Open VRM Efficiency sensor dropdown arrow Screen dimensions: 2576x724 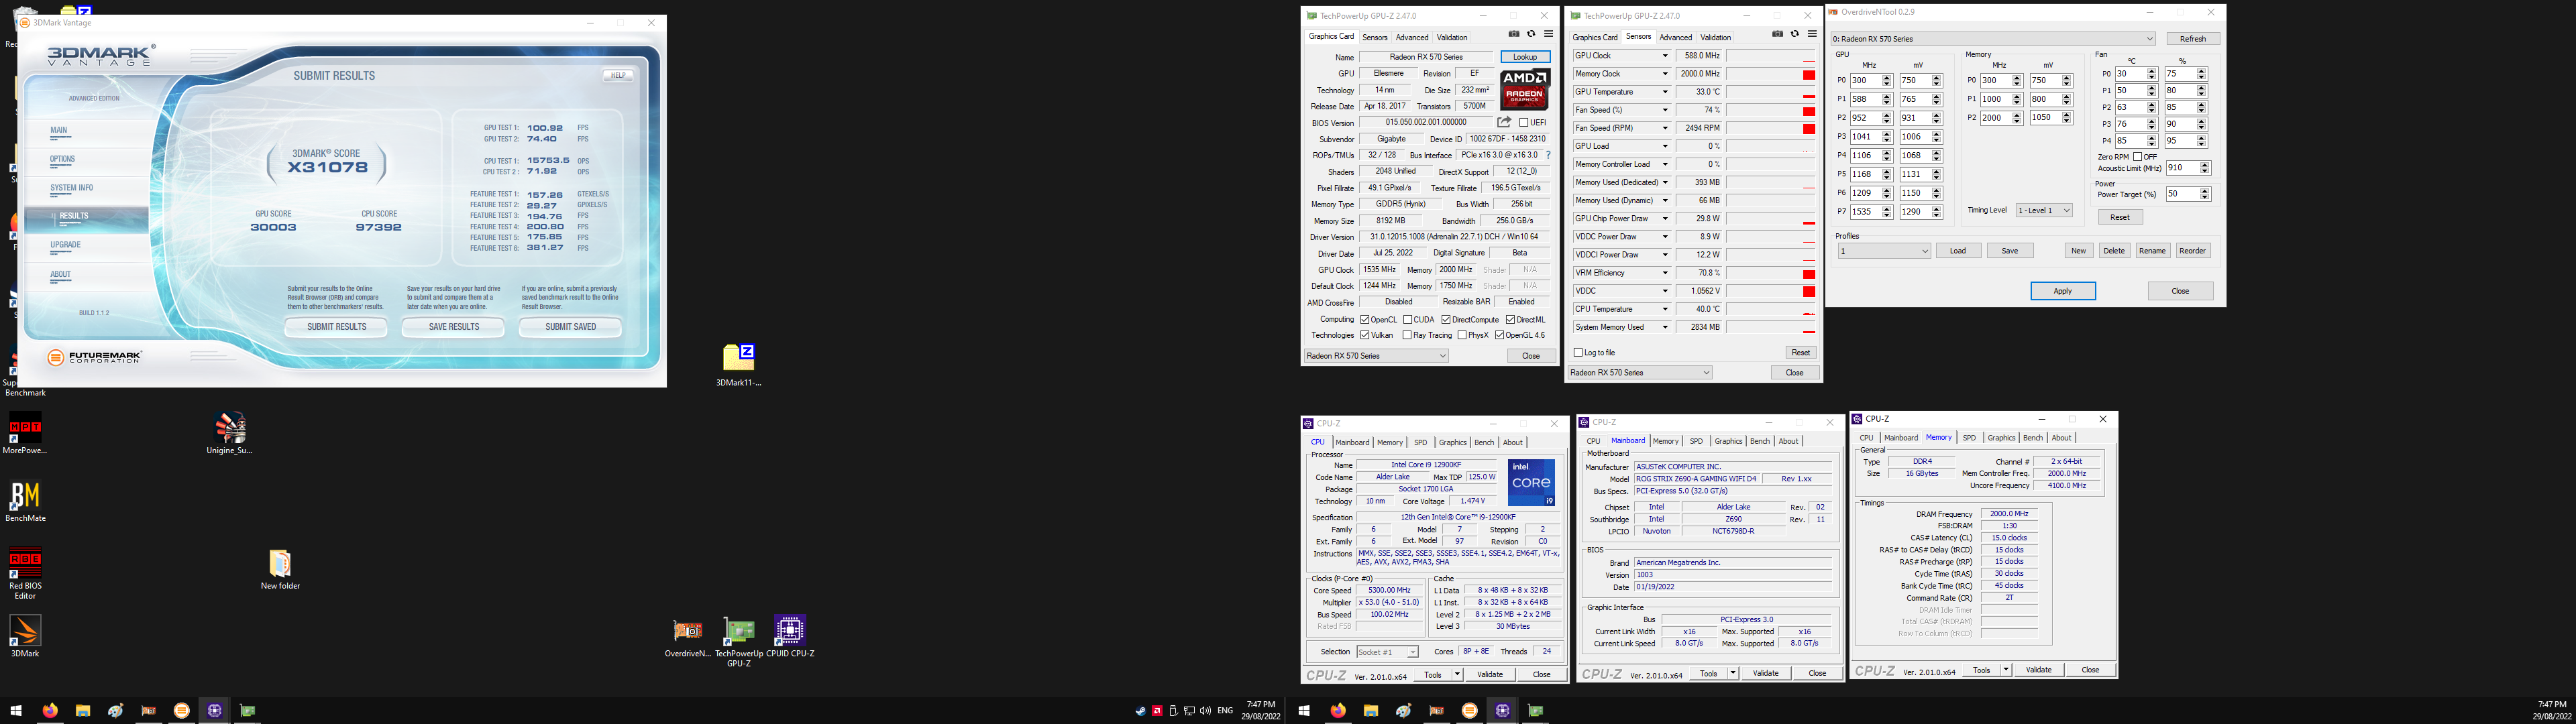tap(1665, 273)
